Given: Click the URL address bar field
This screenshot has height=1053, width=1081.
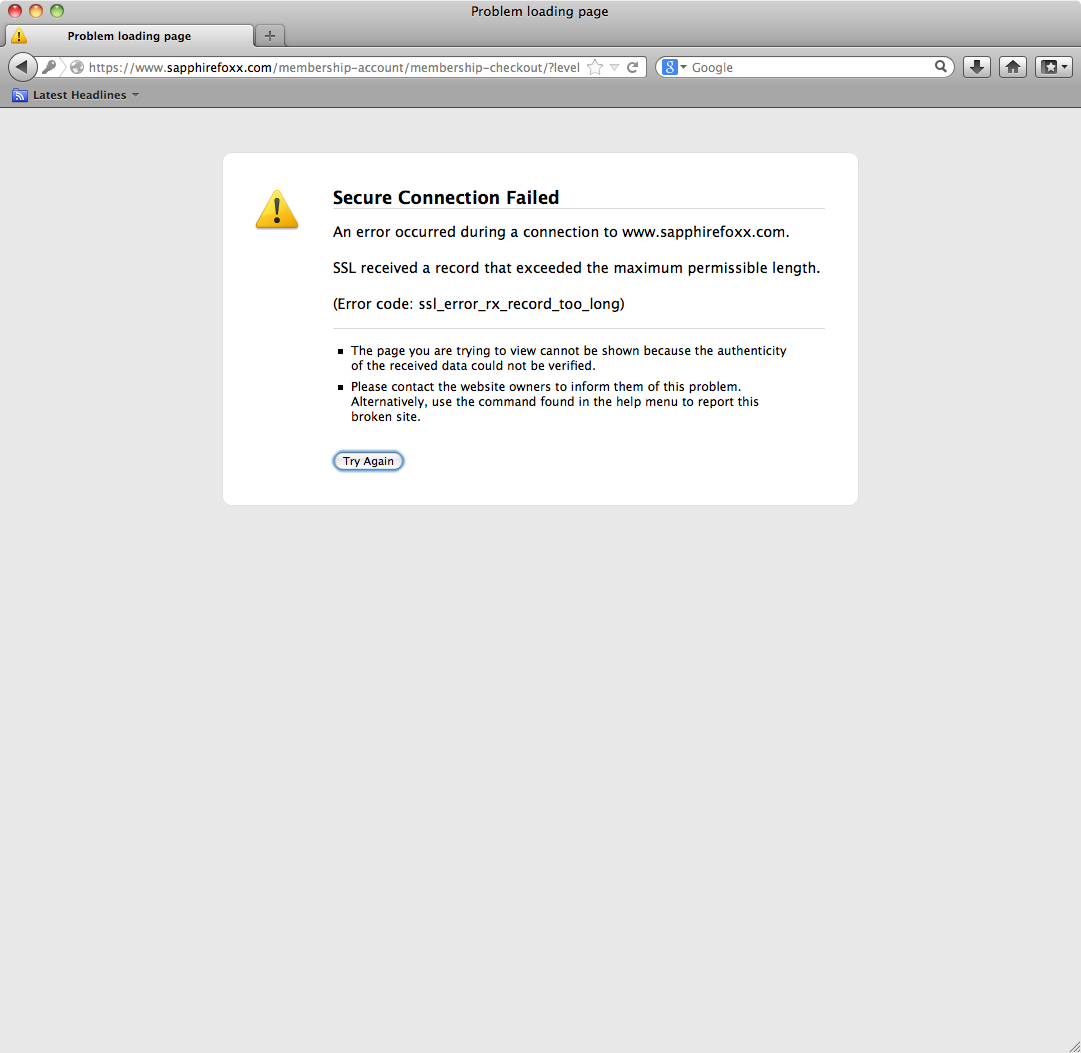Looking at the screenshot, I should click(x=330, y=68).
